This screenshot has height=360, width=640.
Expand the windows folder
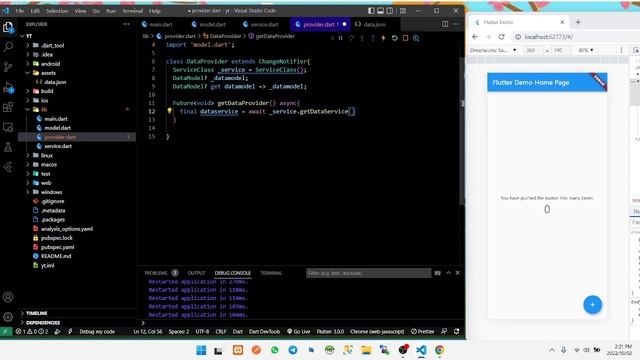[51, 192]
